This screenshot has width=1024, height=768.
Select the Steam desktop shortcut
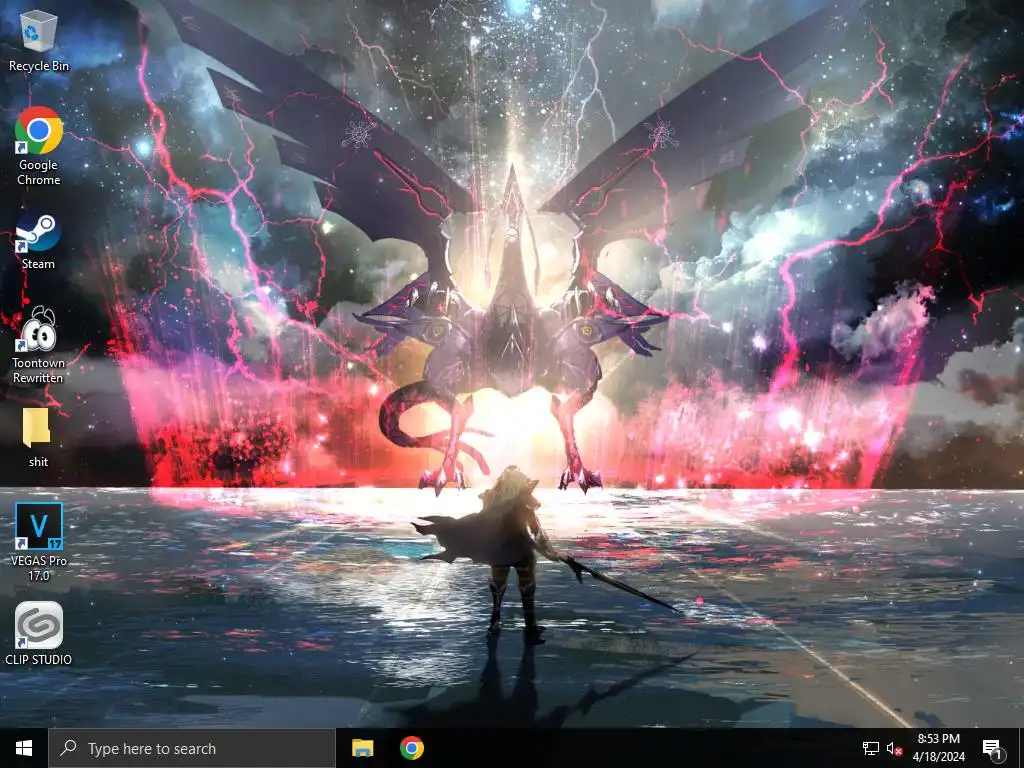tap(39, 240)
